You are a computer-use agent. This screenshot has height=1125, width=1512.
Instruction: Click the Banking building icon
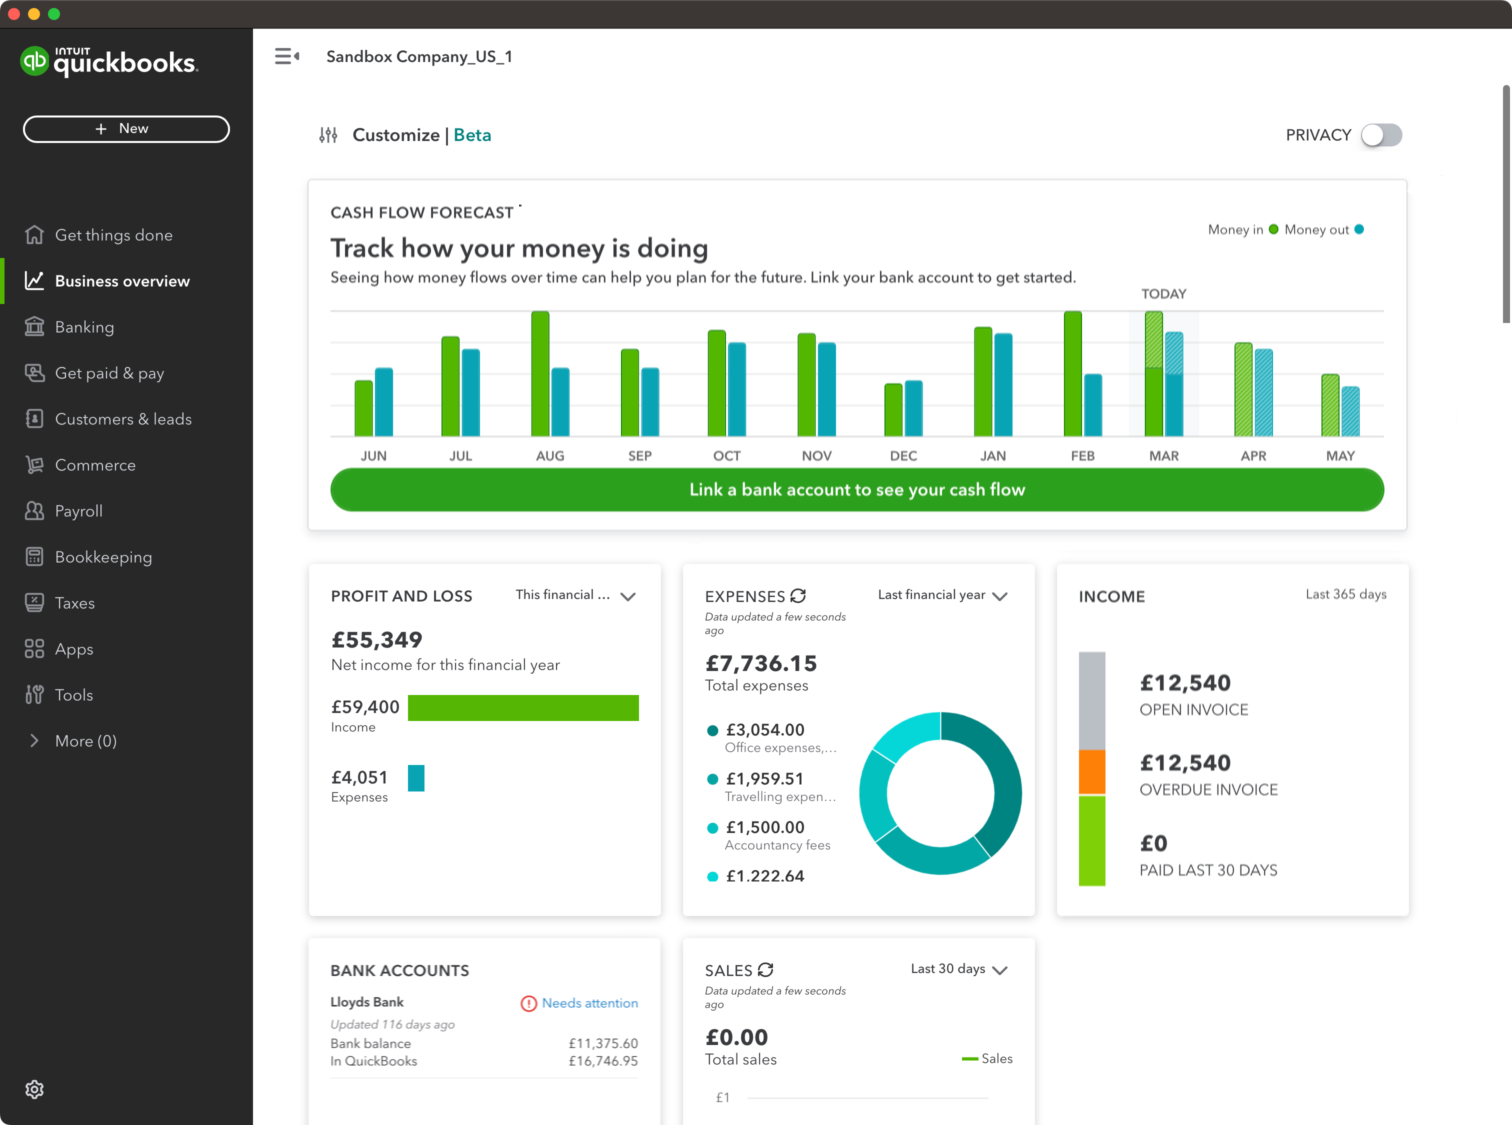[34, 327]
